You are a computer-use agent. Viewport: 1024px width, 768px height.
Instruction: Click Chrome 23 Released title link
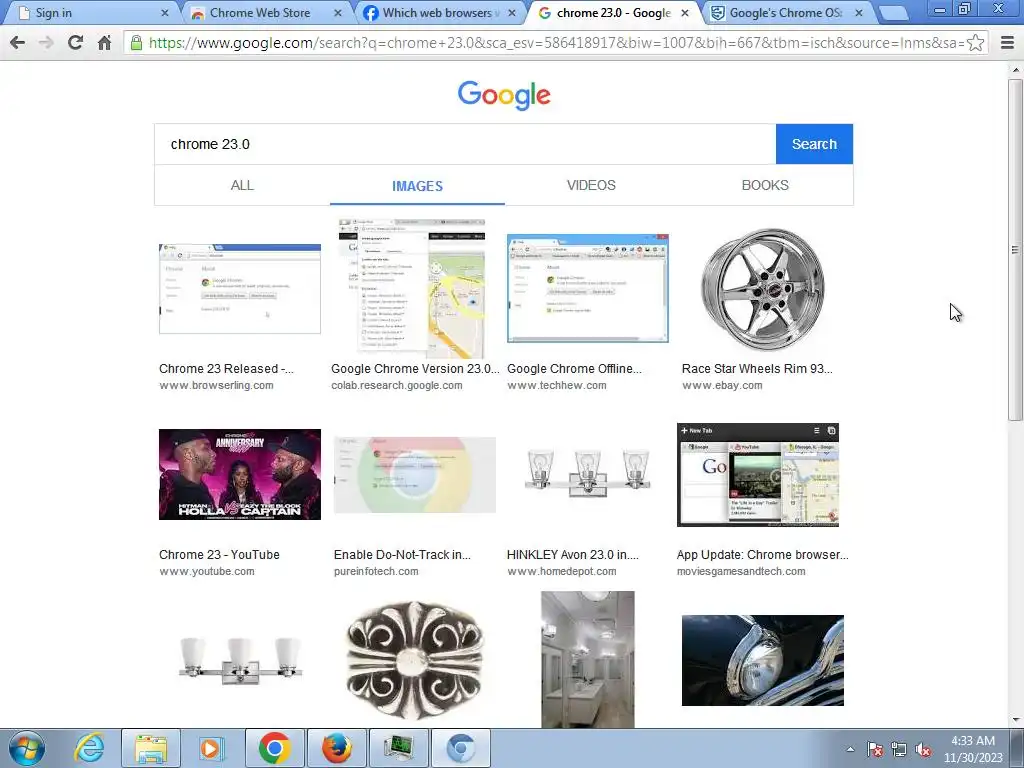point(226,368)
